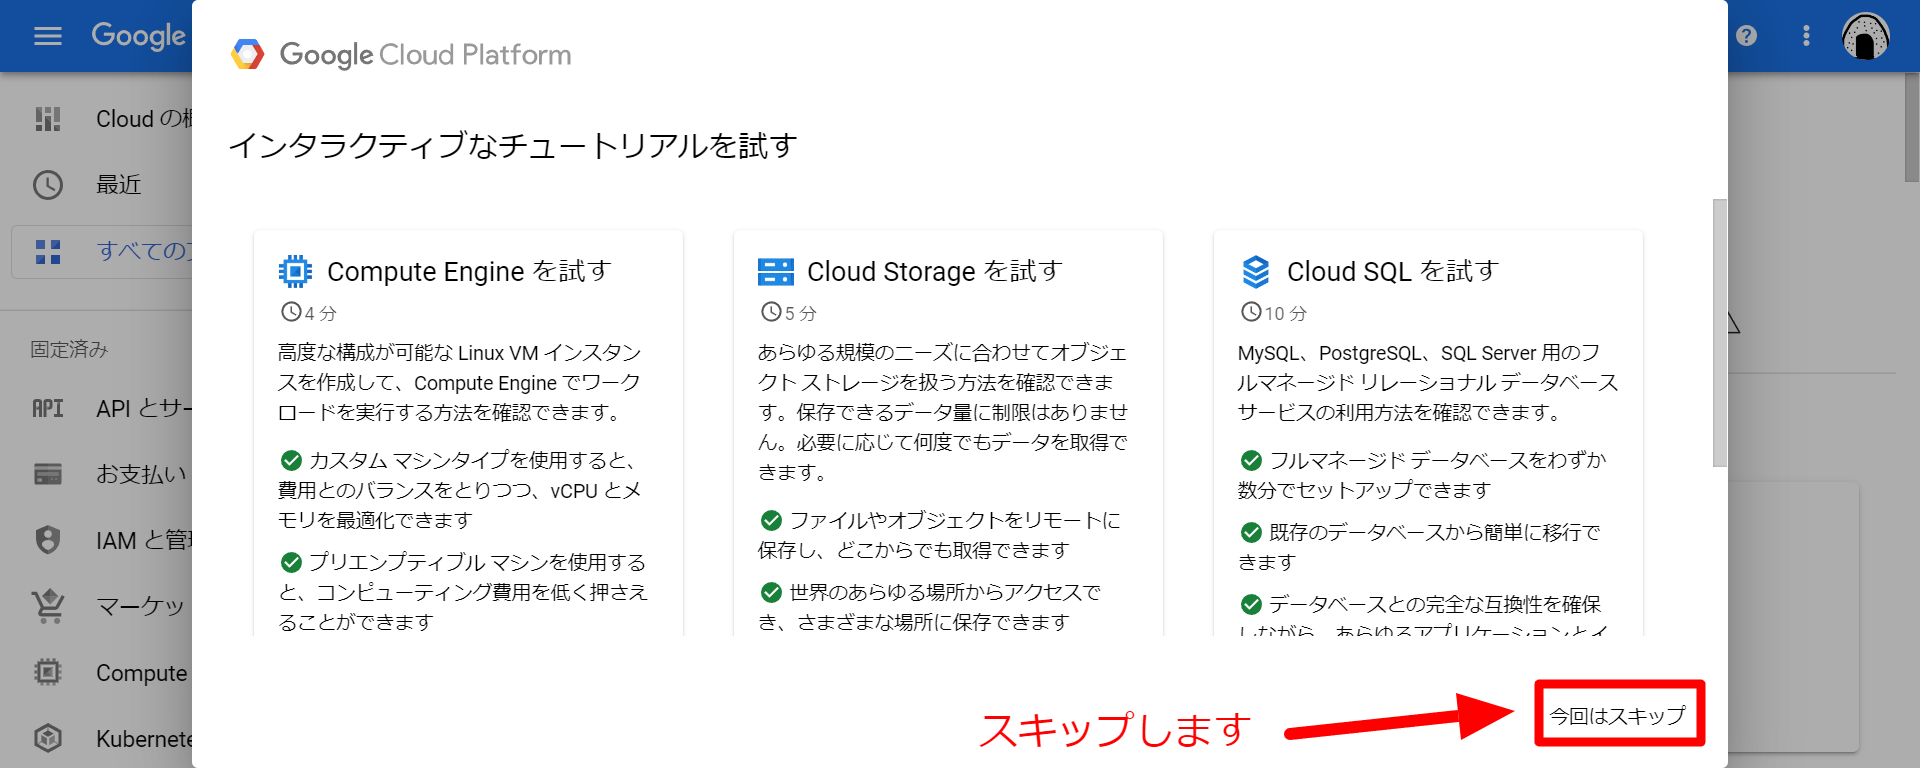Screen dimensions: 1920x768
Task: Select the IAM shield icon in sidebar
Action: pos(47,540)
